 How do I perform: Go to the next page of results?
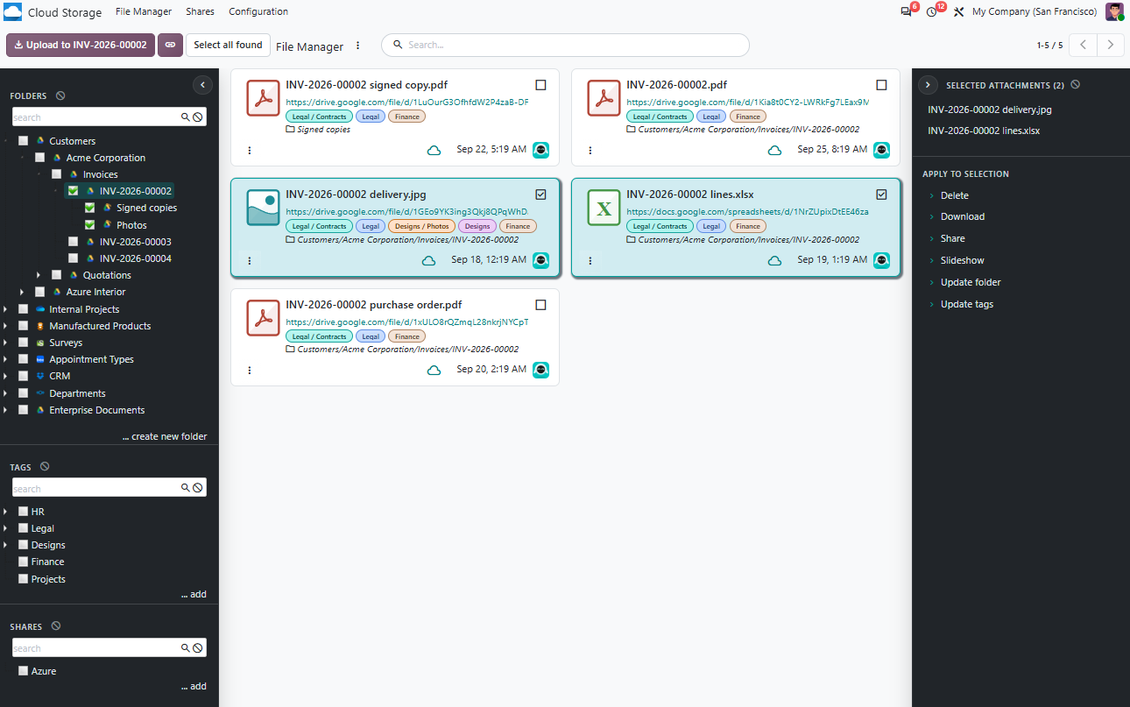tap(1111, 45)
